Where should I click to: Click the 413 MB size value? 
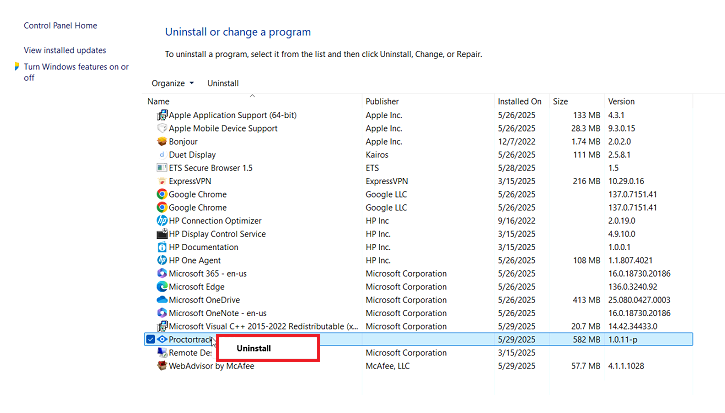coord(586,300)
